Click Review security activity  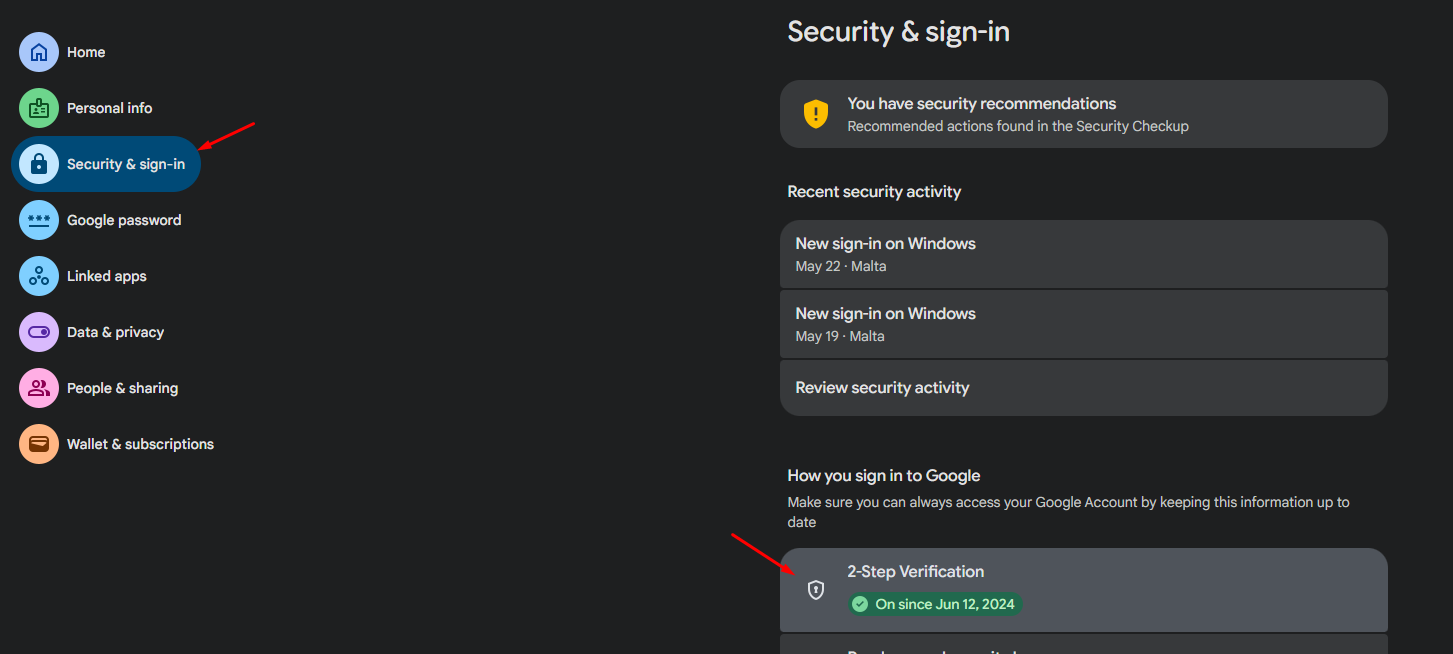click(1084, 388)
